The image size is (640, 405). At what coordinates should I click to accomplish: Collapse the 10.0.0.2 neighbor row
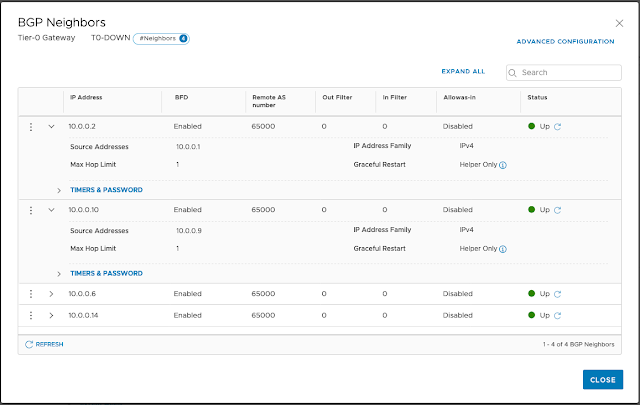point(51,127)
